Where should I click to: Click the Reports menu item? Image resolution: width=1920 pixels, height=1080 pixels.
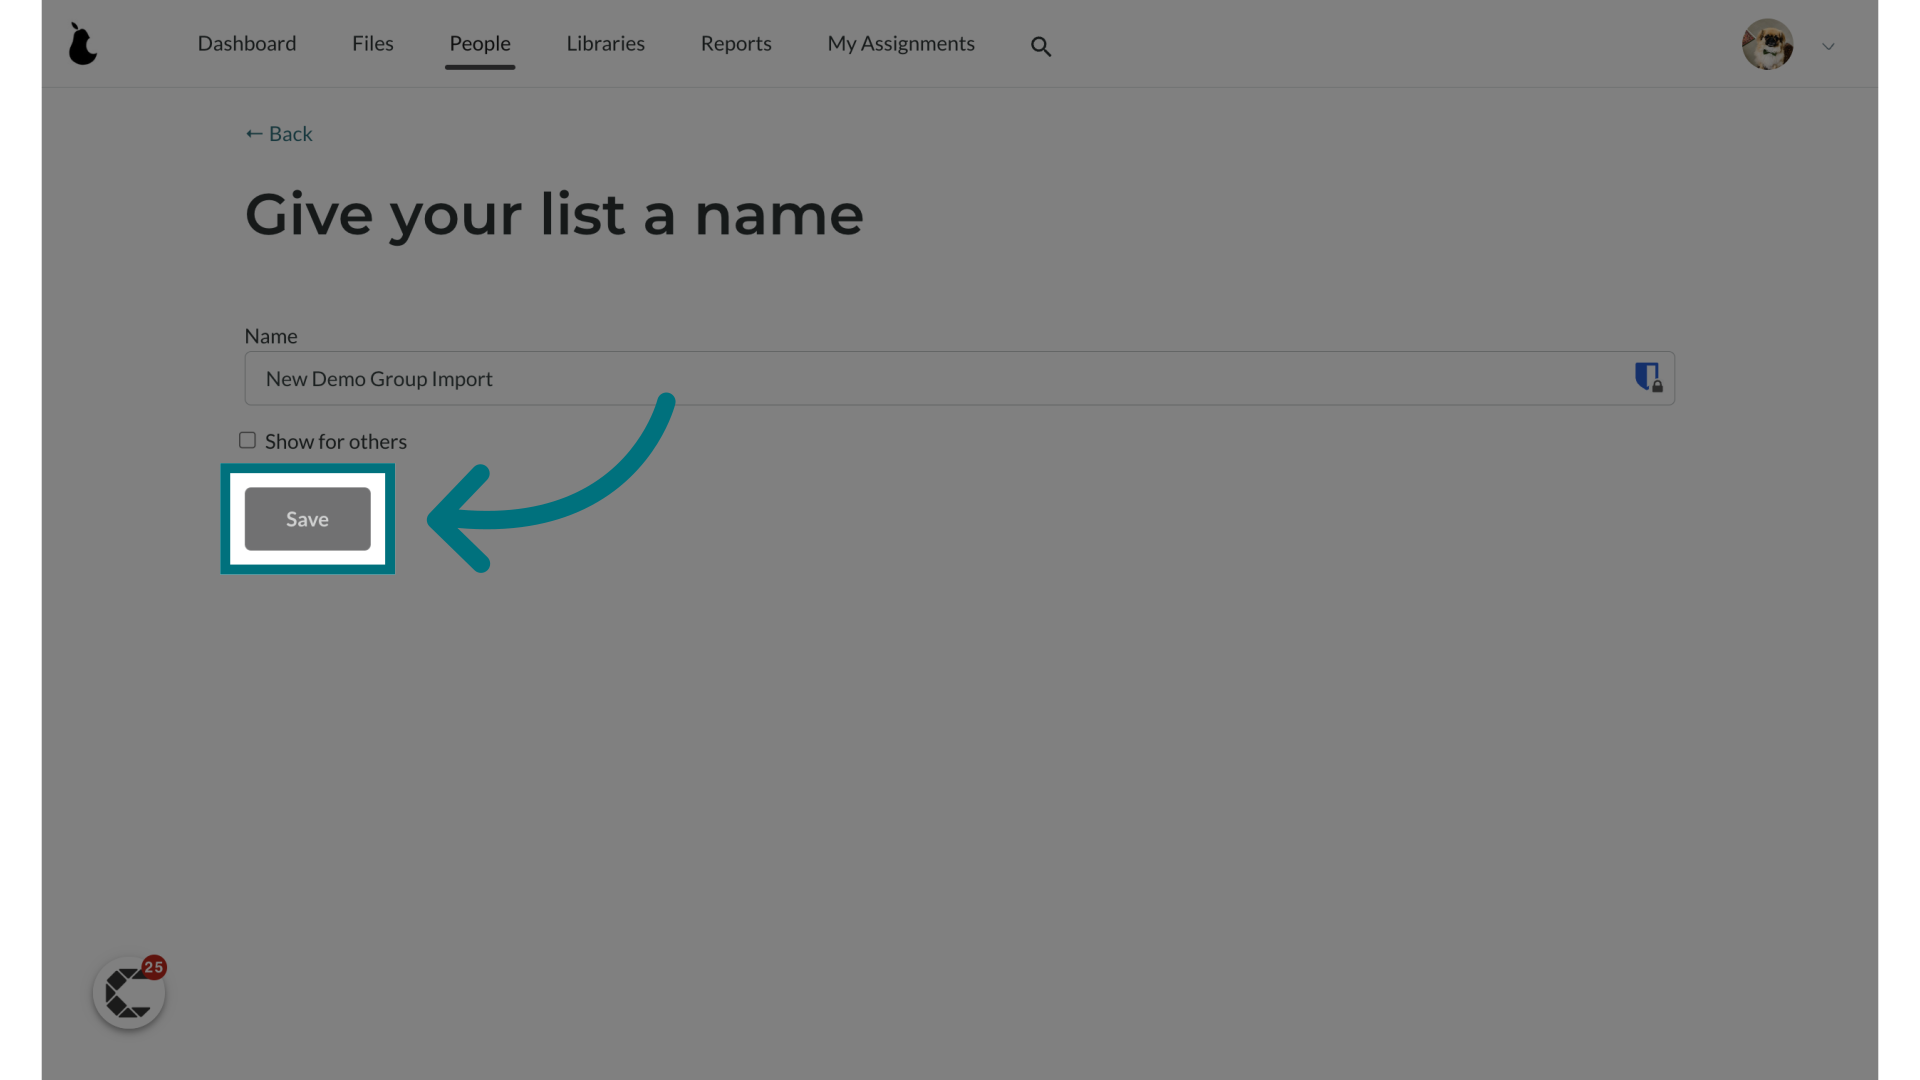736,42
